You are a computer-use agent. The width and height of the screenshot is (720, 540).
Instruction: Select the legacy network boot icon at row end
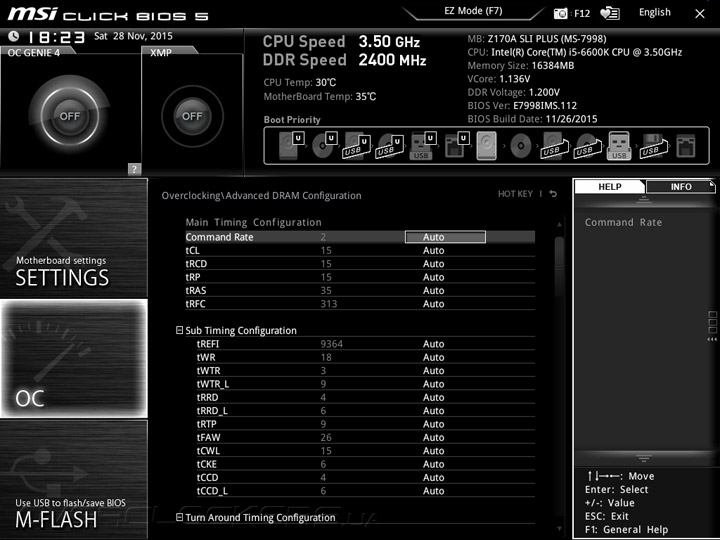tap(686, 146)
